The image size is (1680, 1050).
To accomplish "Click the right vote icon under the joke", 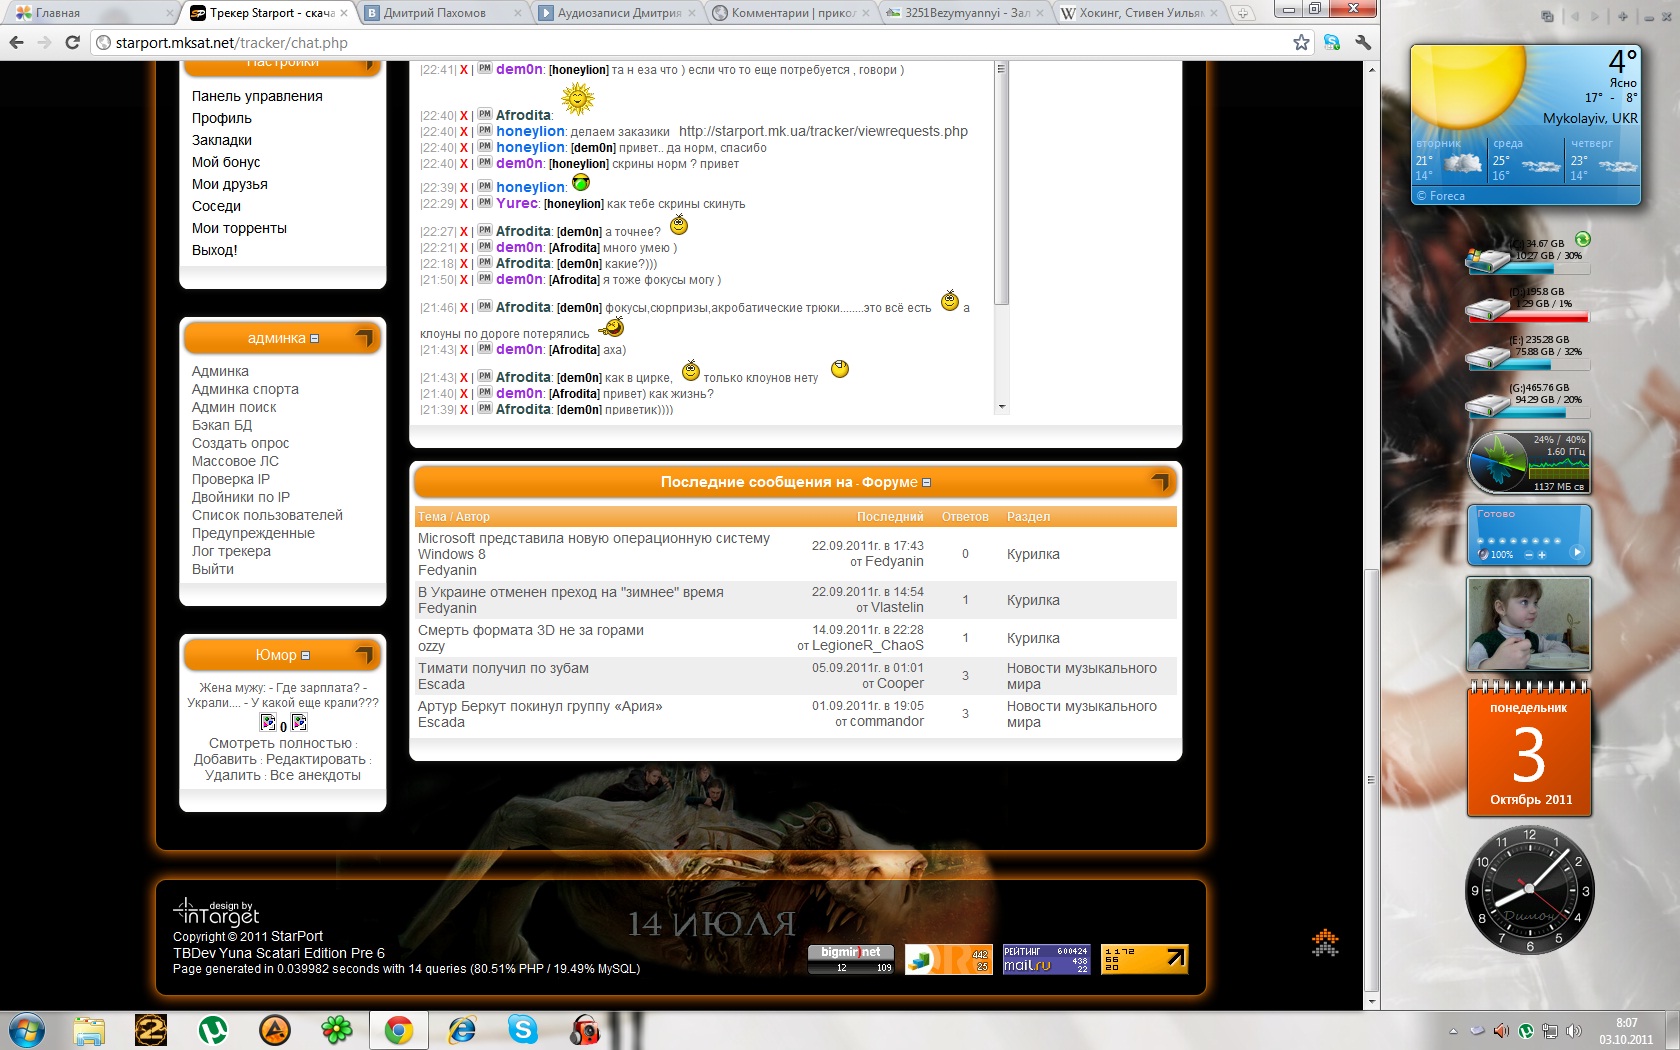I will click(x=299, y=722).
